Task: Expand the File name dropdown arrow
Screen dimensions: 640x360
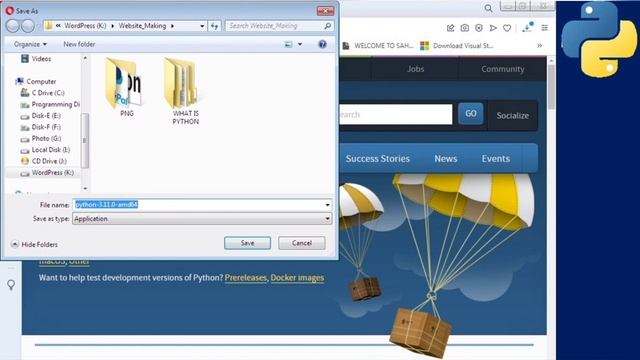Action: 327,205
